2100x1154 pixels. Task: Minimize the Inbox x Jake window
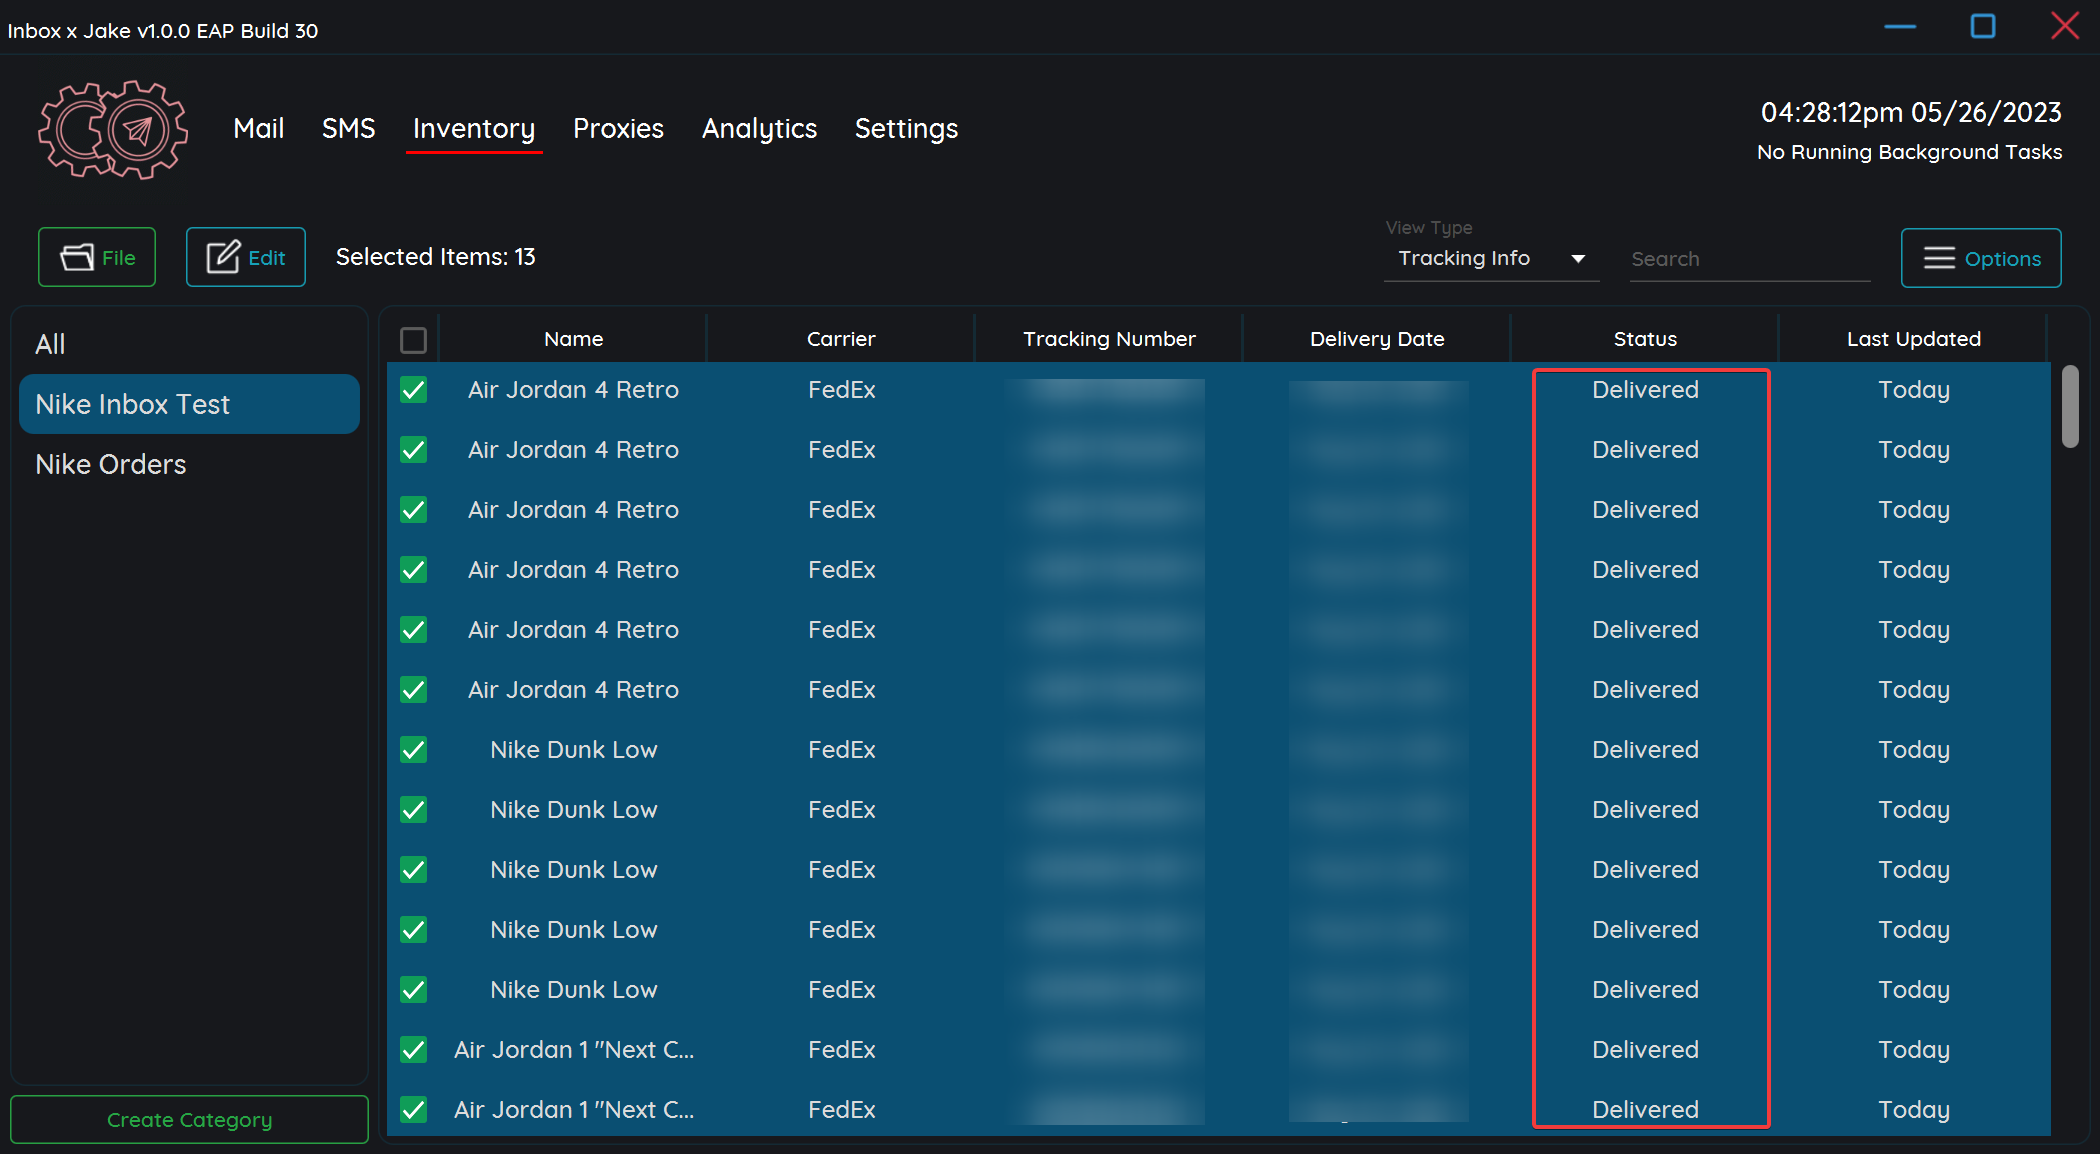point(1899,27)
